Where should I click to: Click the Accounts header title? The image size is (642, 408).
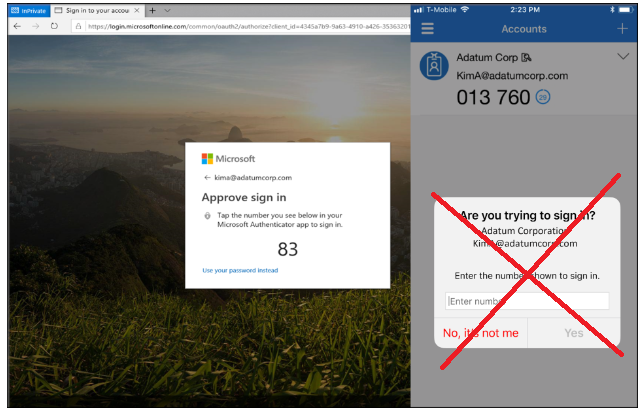tap(524, 29)
